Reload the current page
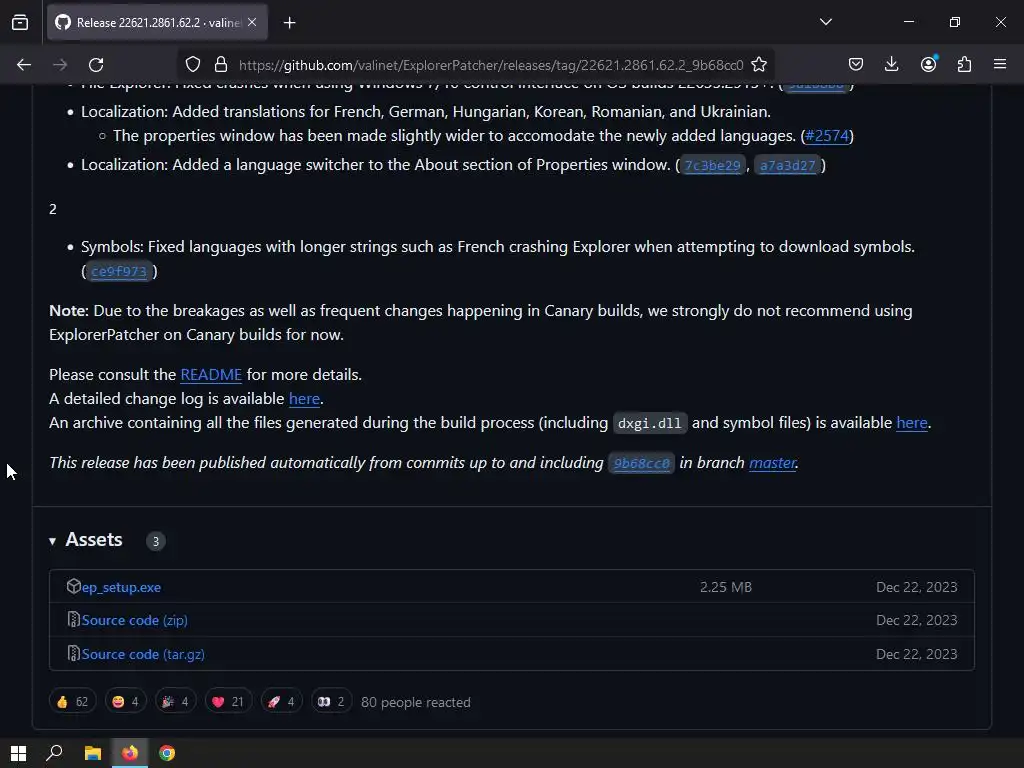This screenshot has height=768, width=1024. (96, 65)
